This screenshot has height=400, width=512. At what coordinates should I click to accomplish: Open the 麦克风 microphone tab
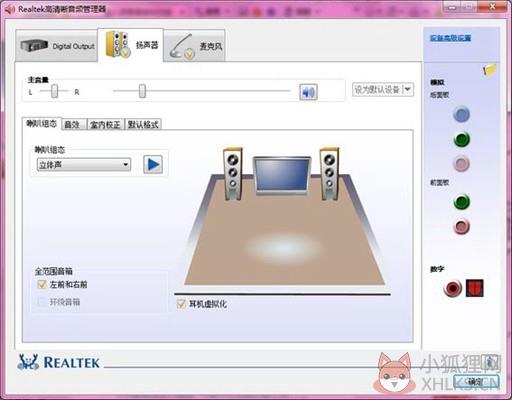click(194, 46)
